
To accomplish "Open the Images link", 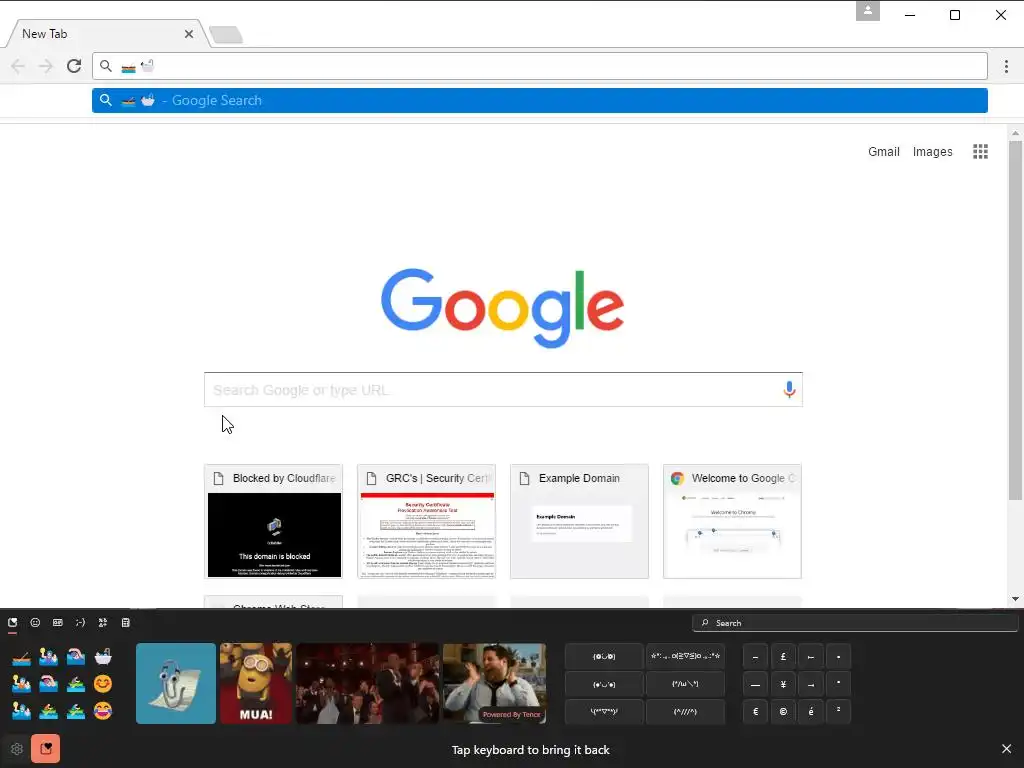I will click(x=932, y=152).
